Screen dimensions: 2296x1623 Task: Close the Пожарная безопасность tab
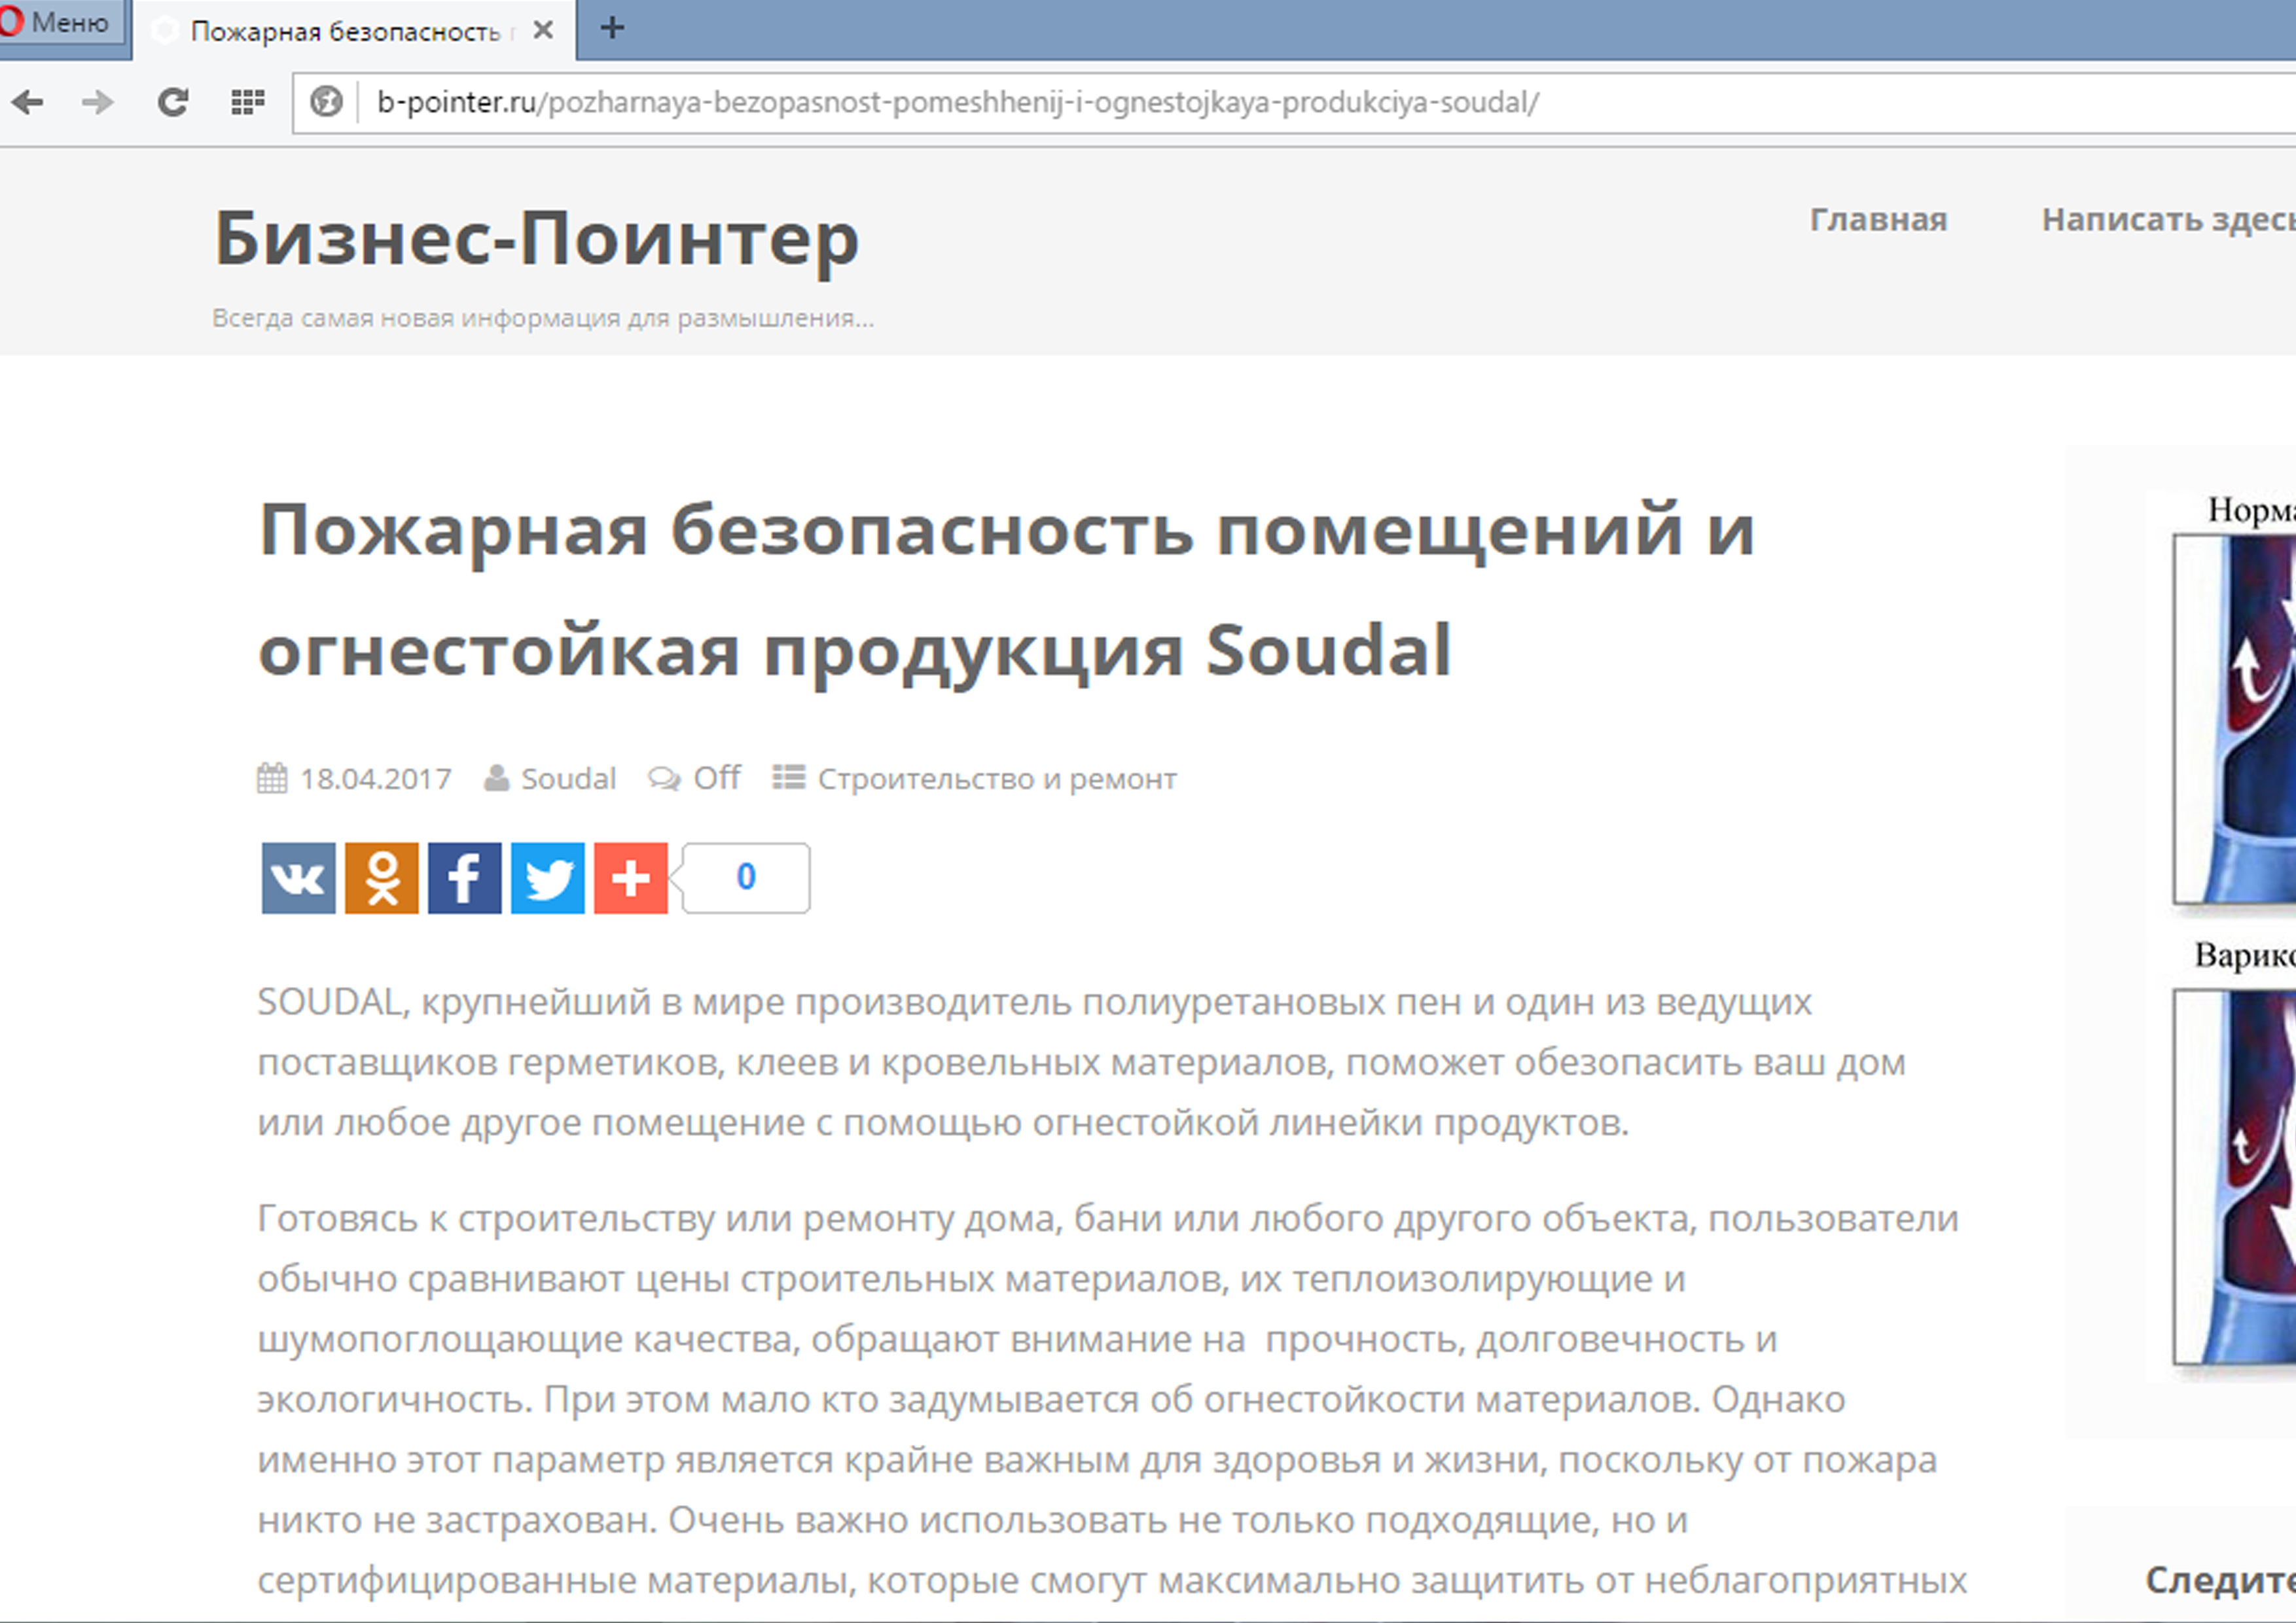543,30
